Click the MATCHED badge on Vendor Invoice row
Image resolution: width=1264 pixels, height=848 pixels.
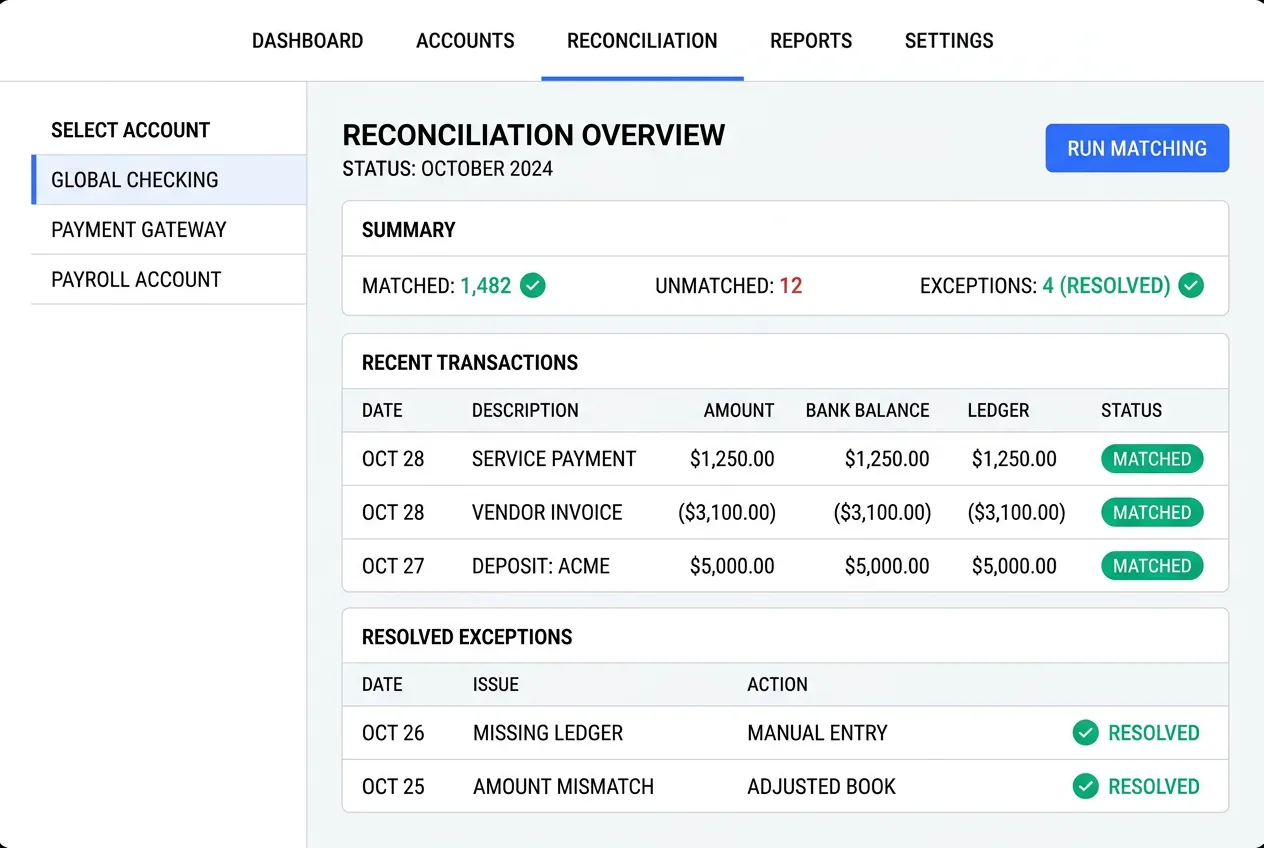[x=1151, y=512]
